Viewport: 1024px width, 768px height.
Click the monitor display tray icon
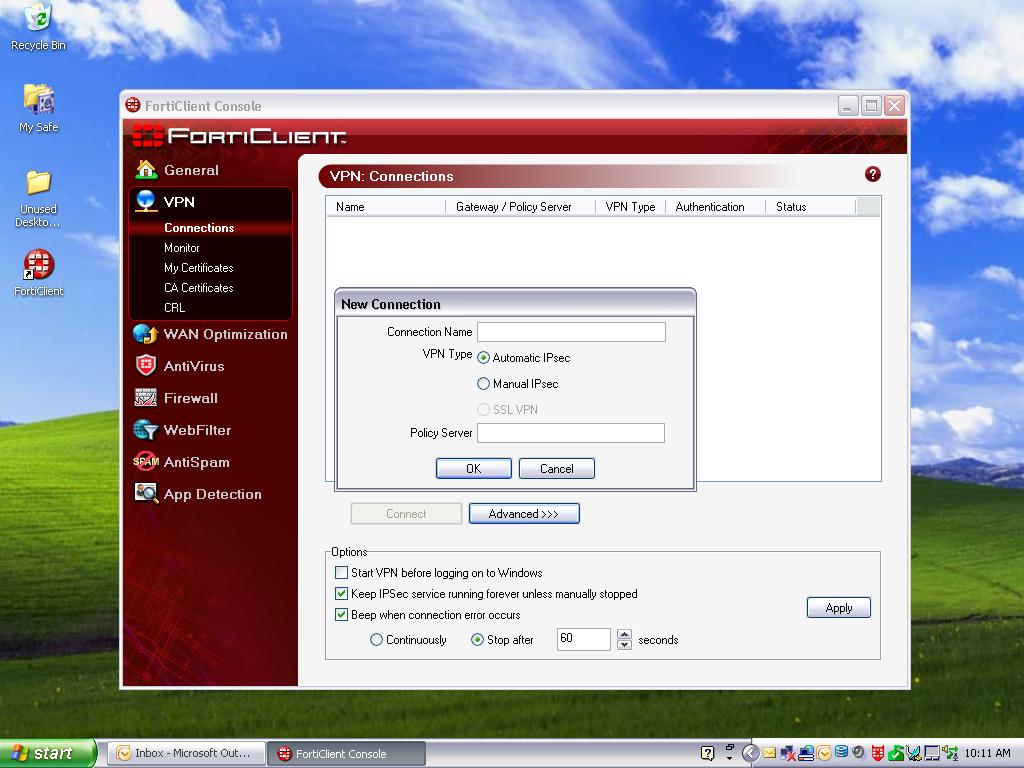pos(932,753)
